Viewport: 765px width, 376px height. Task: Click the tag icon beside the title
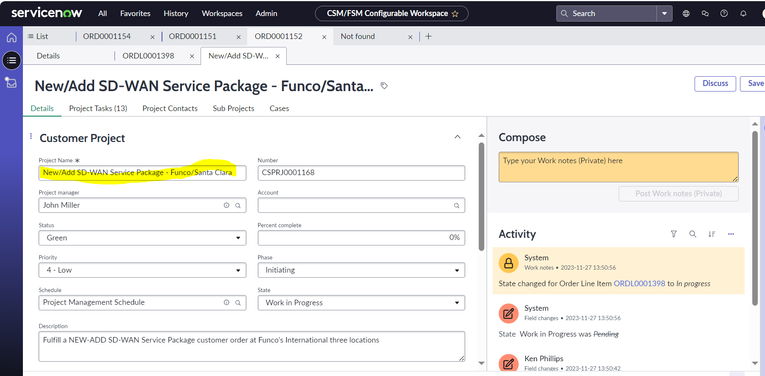pyautogui.click(x=384, y=86)
